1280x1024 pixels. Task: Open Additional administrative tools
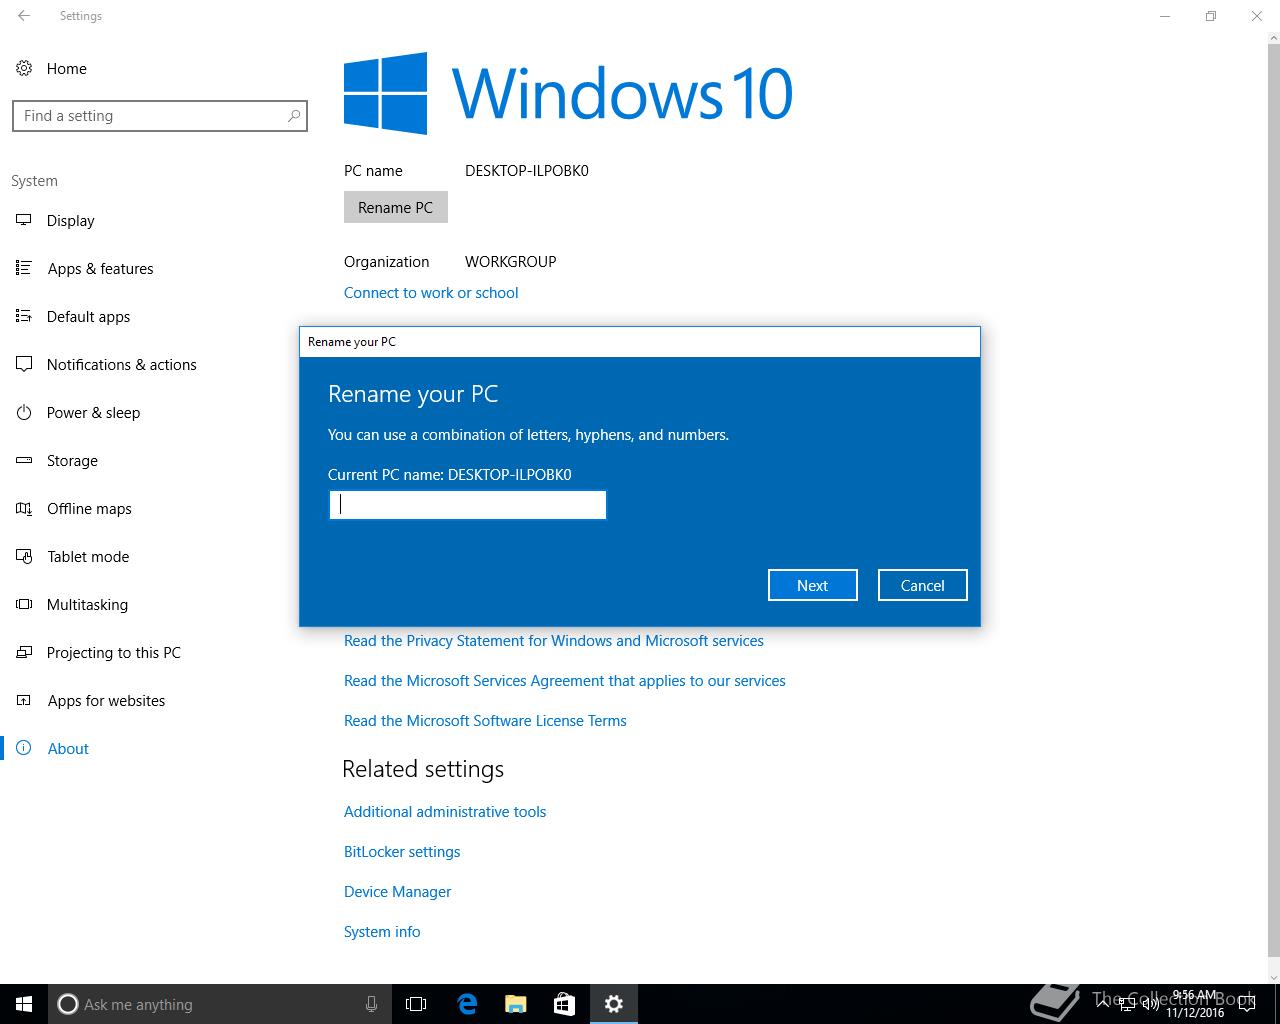pyautogui.click(x=445, y=811)
